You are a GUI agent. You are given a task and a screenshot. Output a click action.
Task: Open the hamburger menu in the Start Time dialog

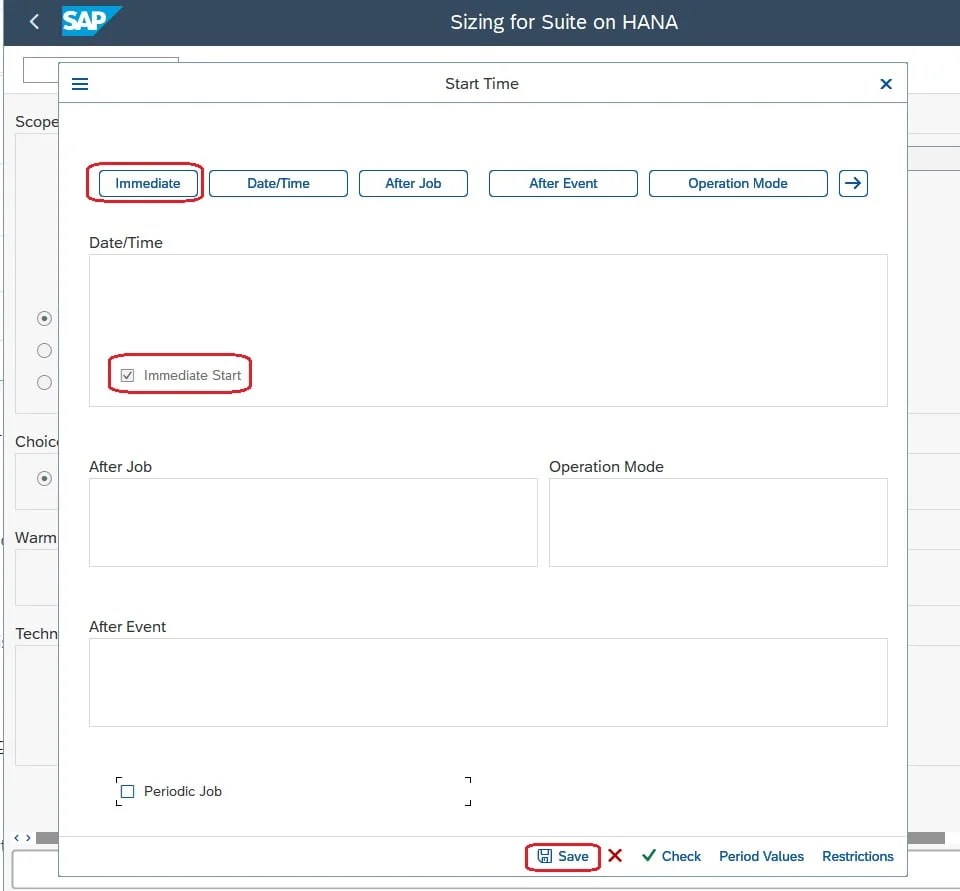pyautogui.click(x=79, y=84)
